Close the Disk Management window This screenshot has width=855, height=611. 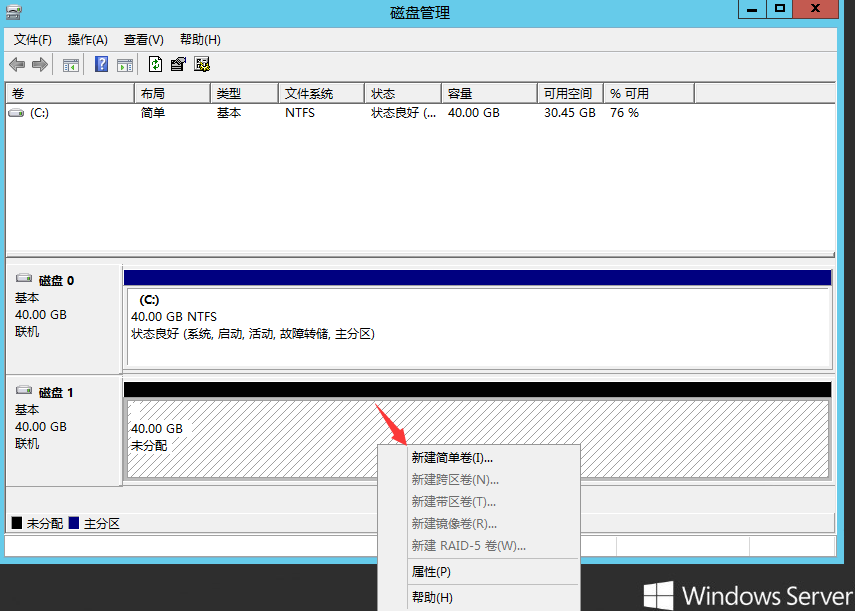pyautogui.click(x=816, y=9)
